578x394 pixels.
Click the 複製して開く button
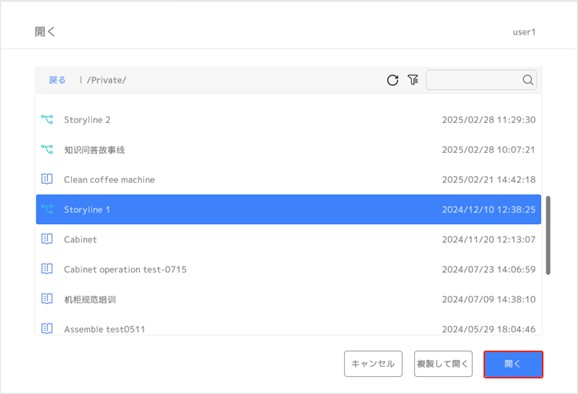443,364
